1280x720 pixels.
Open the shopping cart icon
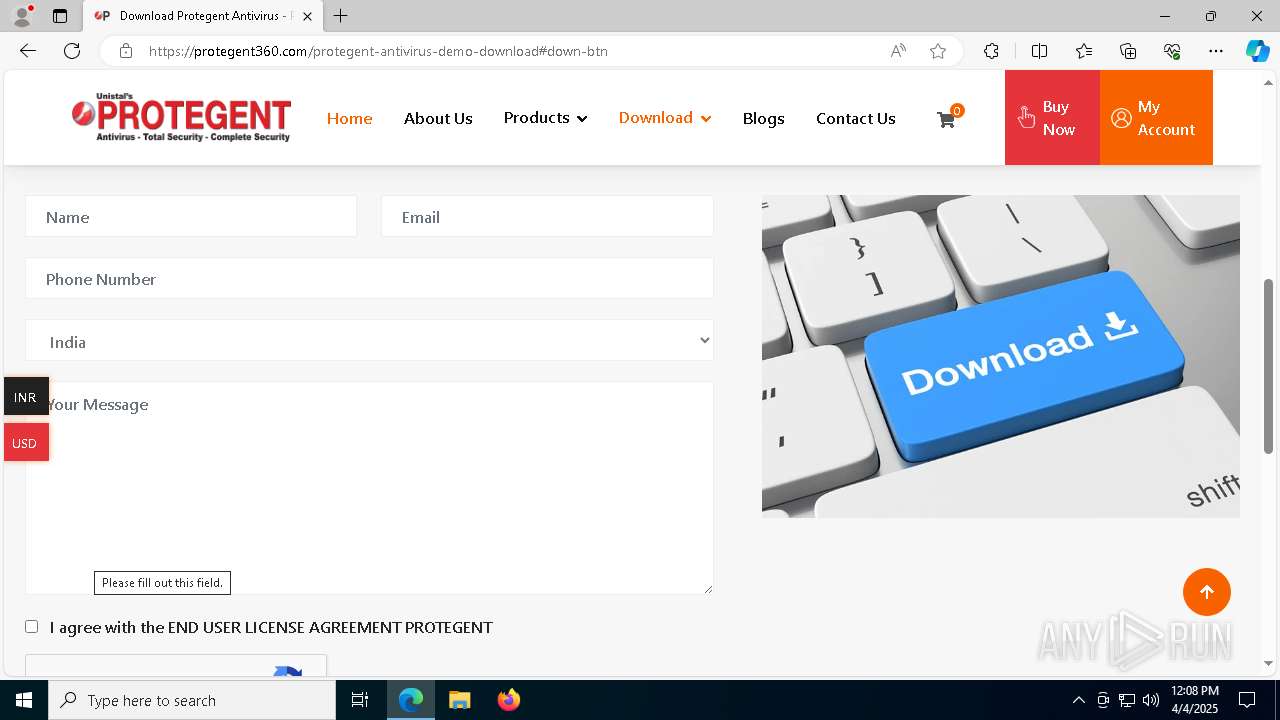tap(946, 119)
